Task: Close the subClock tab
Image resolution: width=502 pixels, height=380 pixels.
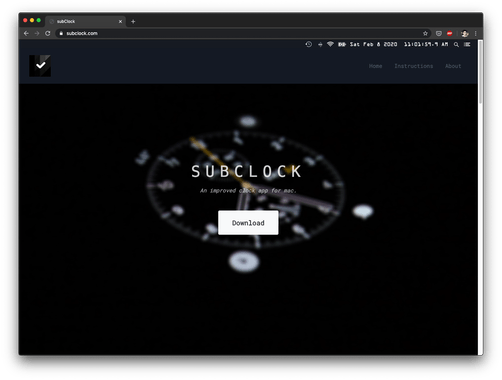Action: click(x=120, y=21)
